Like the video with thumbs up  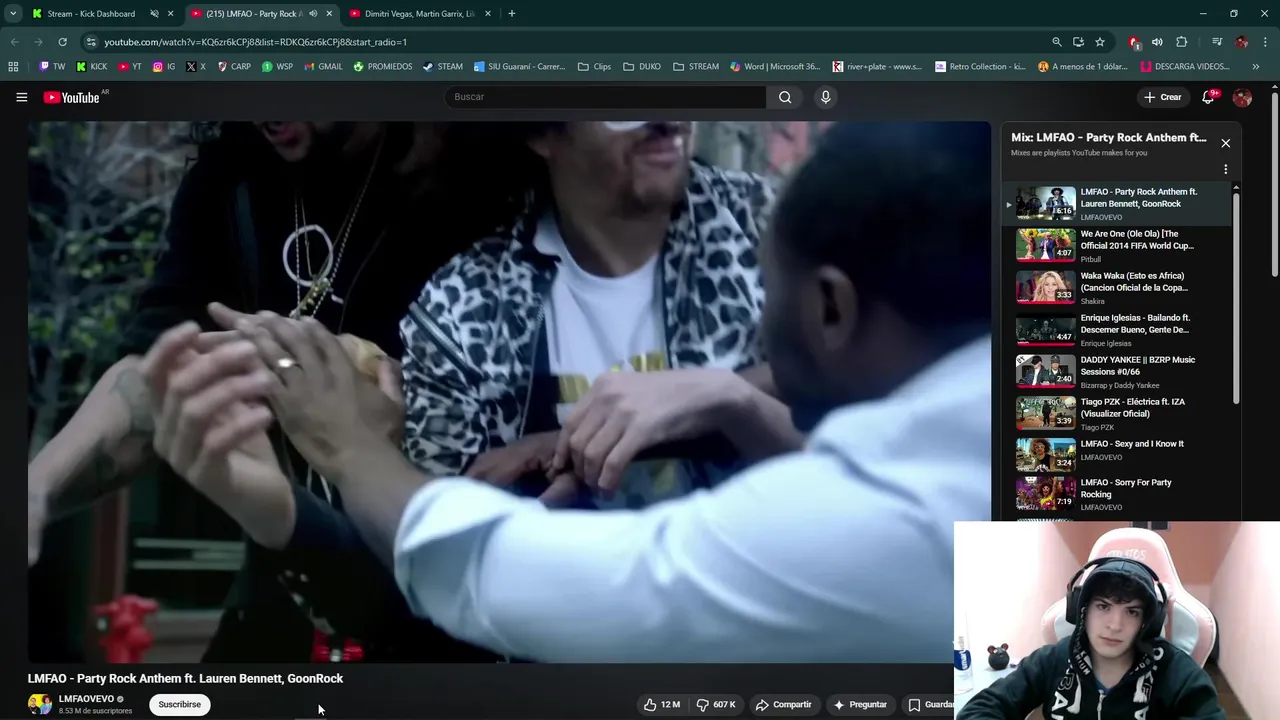click(662, 704)
